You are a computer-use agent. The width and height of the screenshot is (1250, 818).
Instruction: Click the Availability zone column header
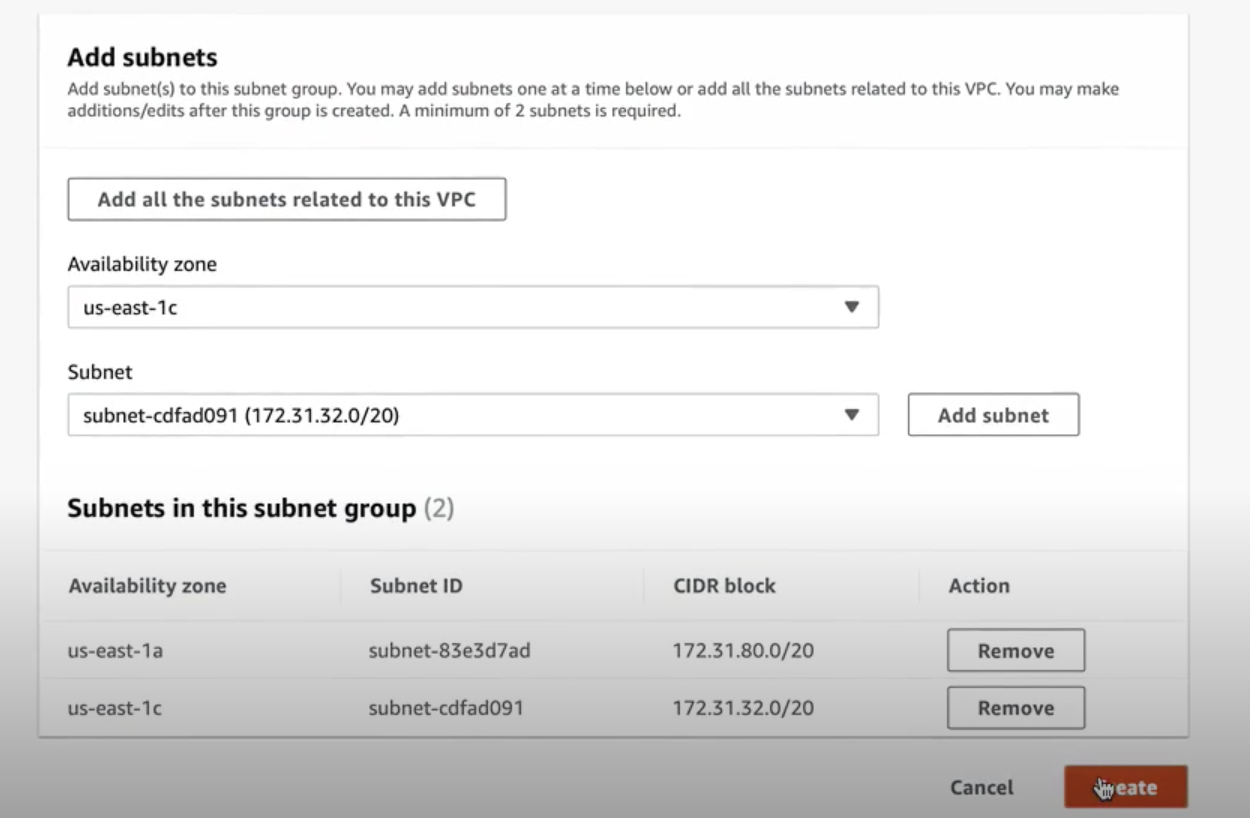(x=147, y=586)
